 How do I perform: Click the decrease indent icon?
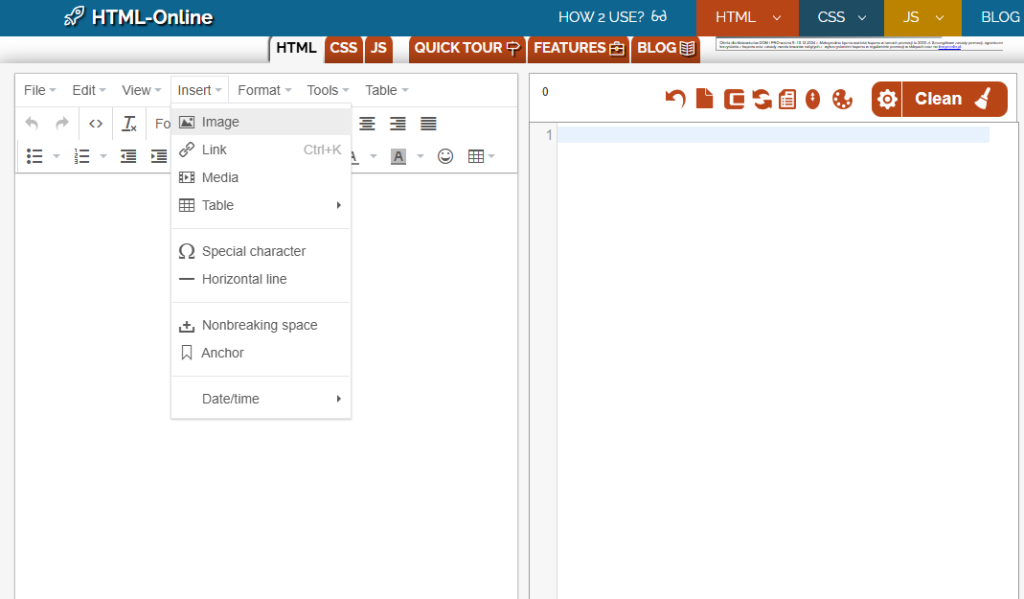pos(128,156)
